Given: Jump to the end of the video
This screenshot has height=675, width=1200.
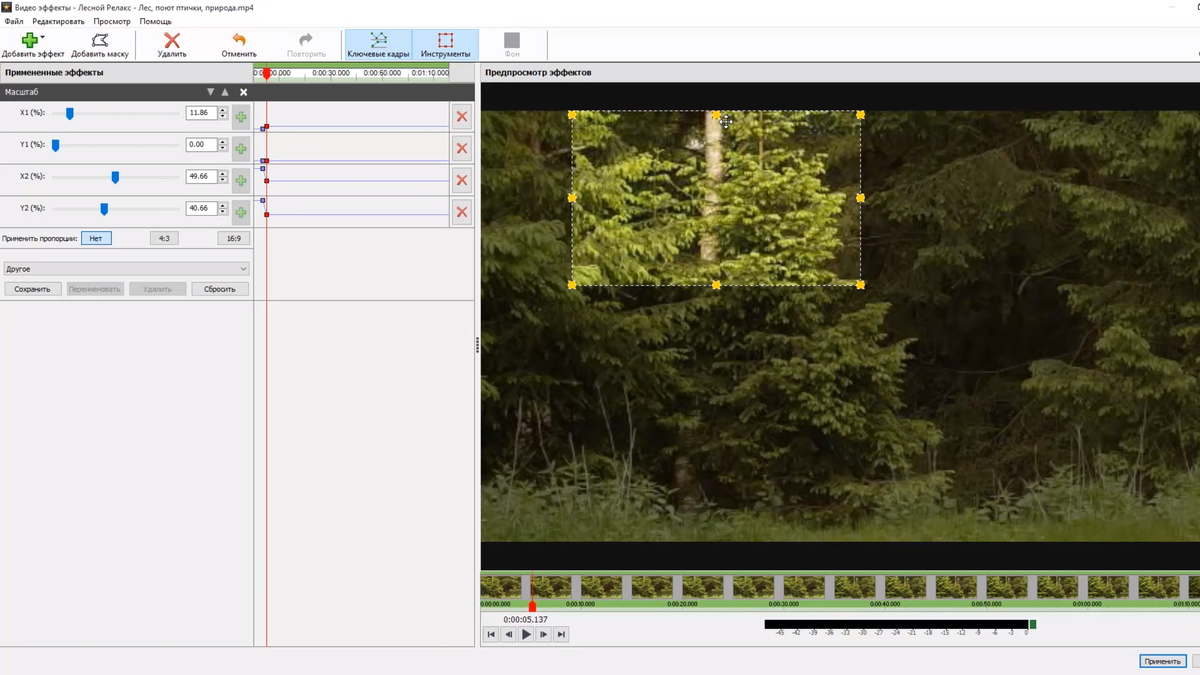Looking at the screenshot, I should click(561, 634).
